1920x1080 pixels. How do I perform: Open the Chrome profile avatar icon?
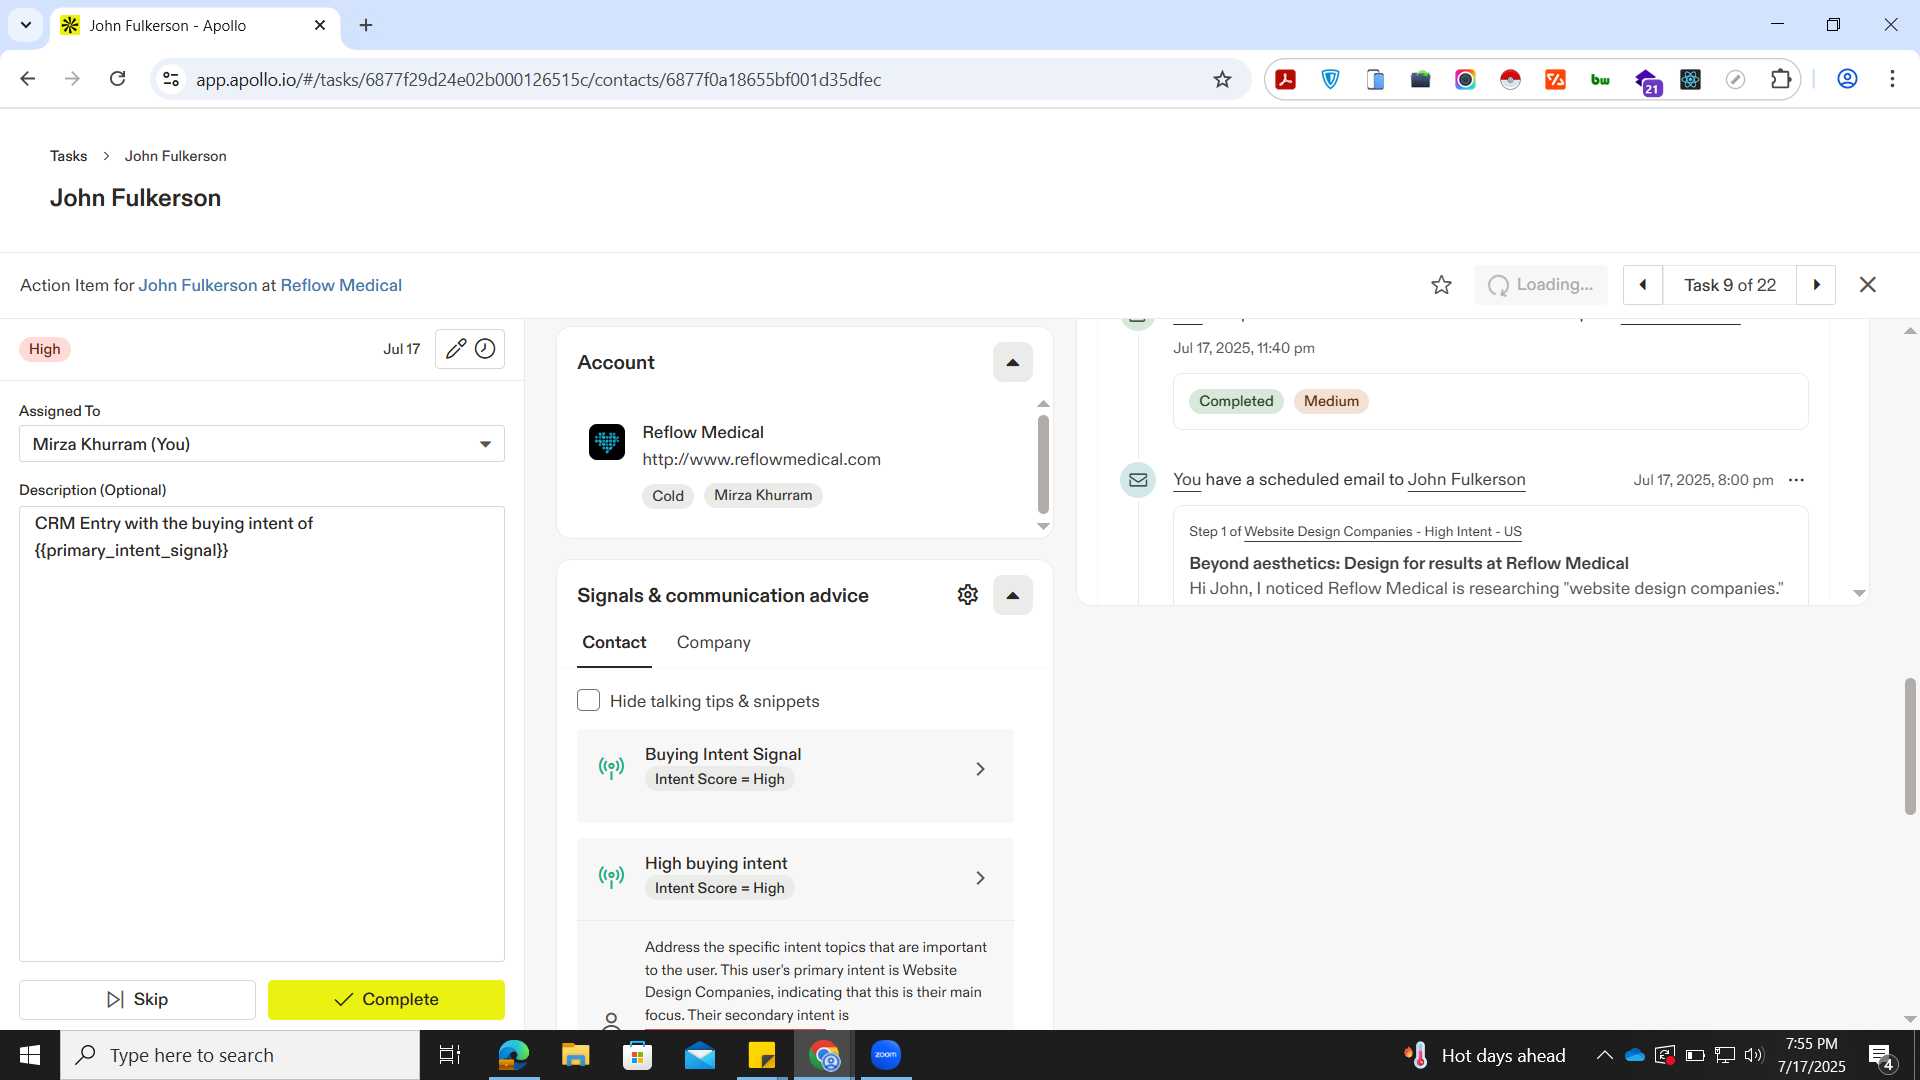point(1847,79)
